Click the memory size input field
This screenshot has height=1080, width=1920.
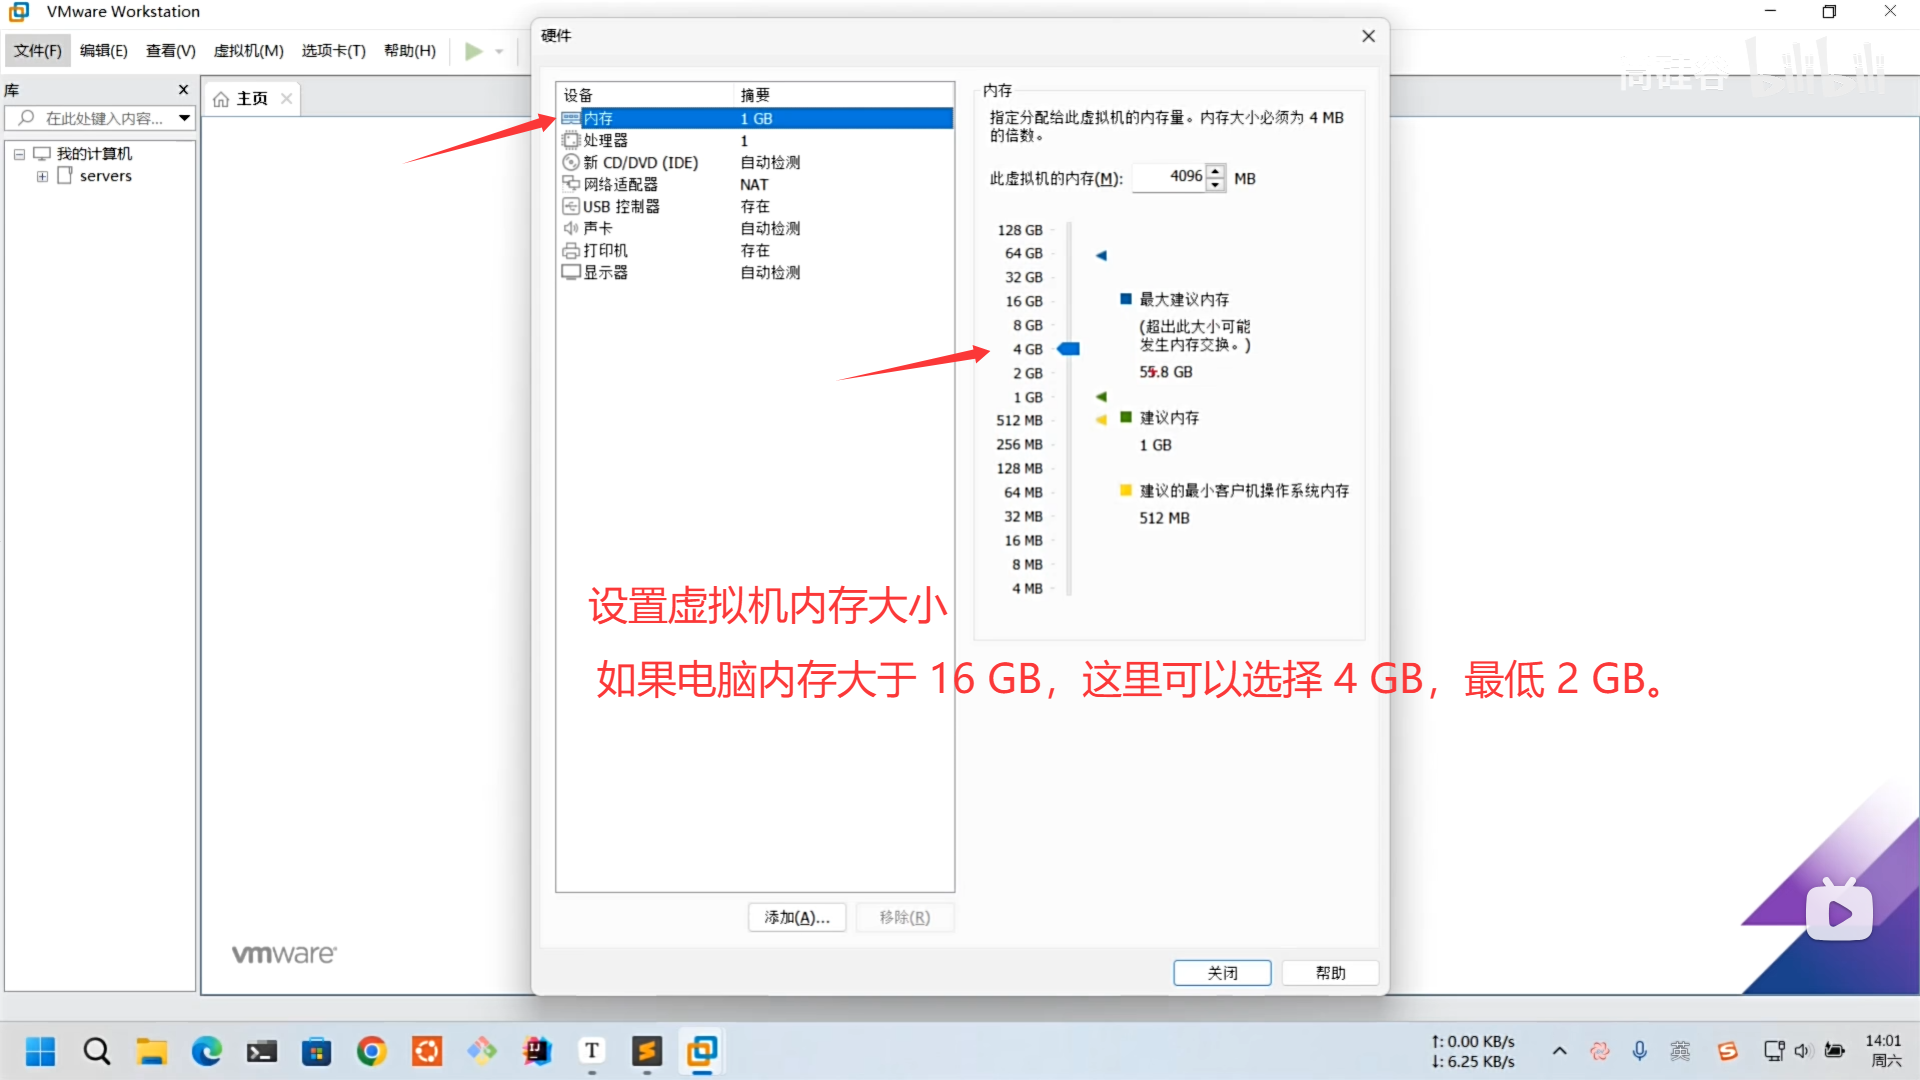point(1170,177)
